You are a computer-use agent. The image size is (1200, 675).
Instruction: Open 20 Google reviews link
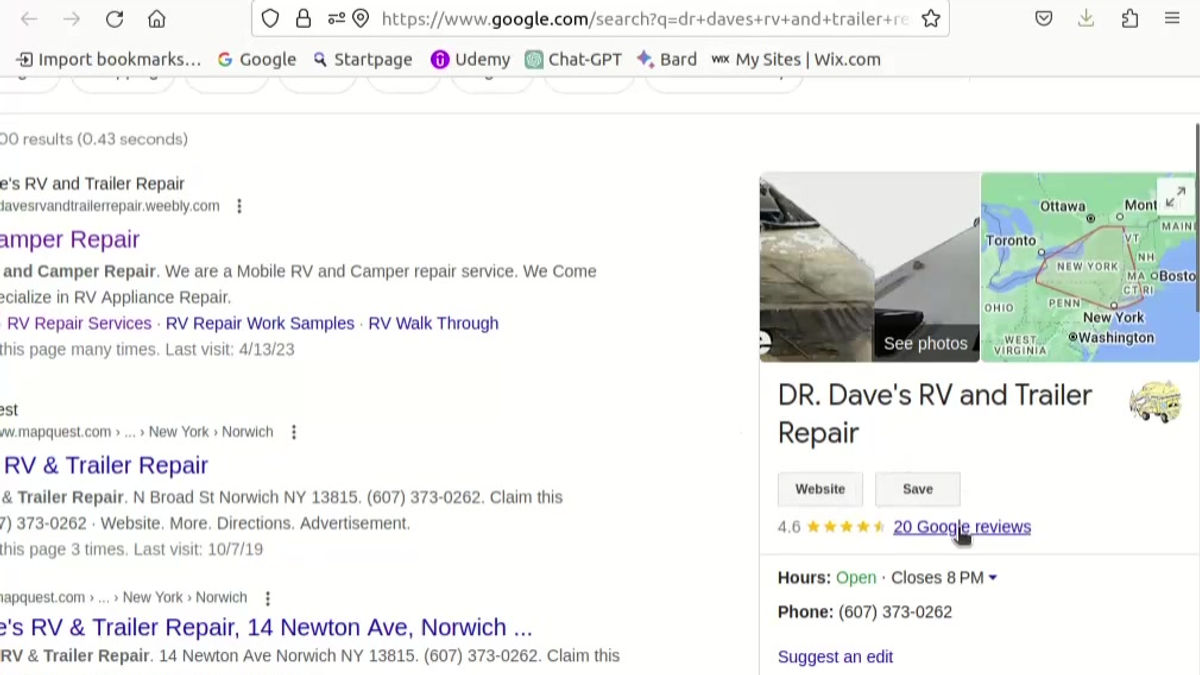(x=962, y=527)
